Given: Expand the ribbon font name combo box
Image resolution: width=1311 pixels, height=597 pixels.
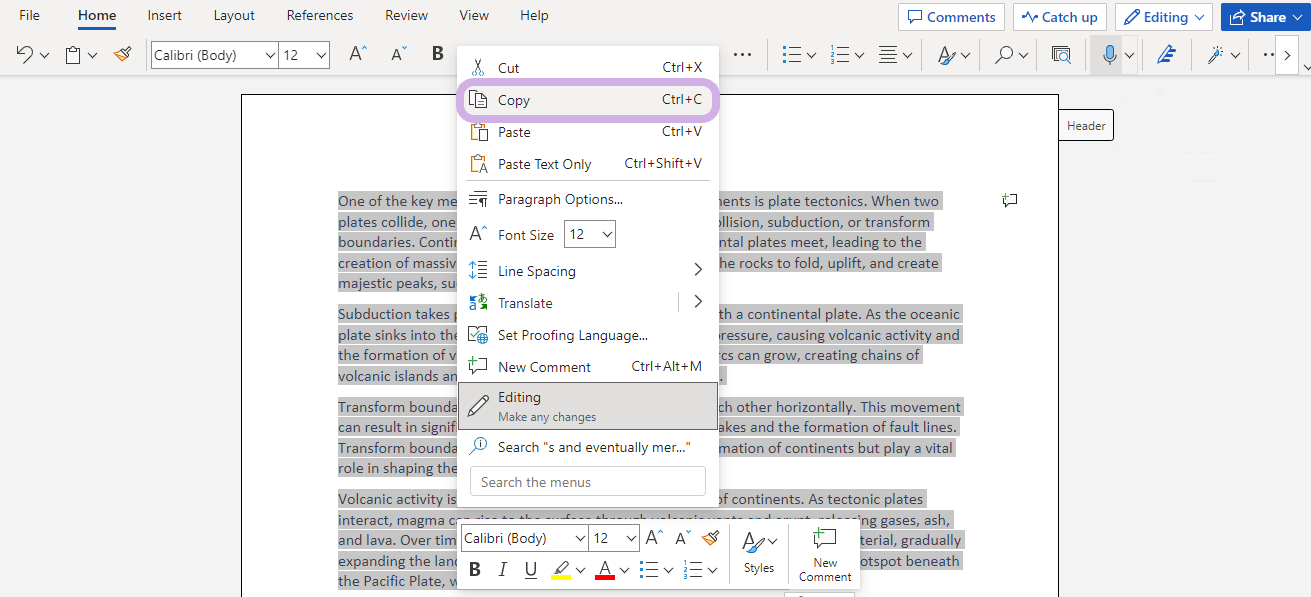Looking at the screenshot, I should coord(270,56).
